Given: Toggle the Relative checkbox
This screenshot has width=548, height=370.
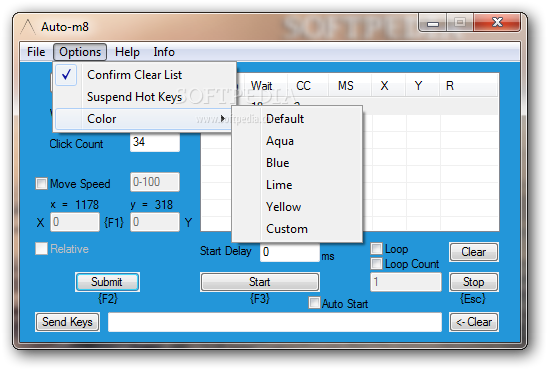Looking at the screenshot, I should [x=41, y=249].
